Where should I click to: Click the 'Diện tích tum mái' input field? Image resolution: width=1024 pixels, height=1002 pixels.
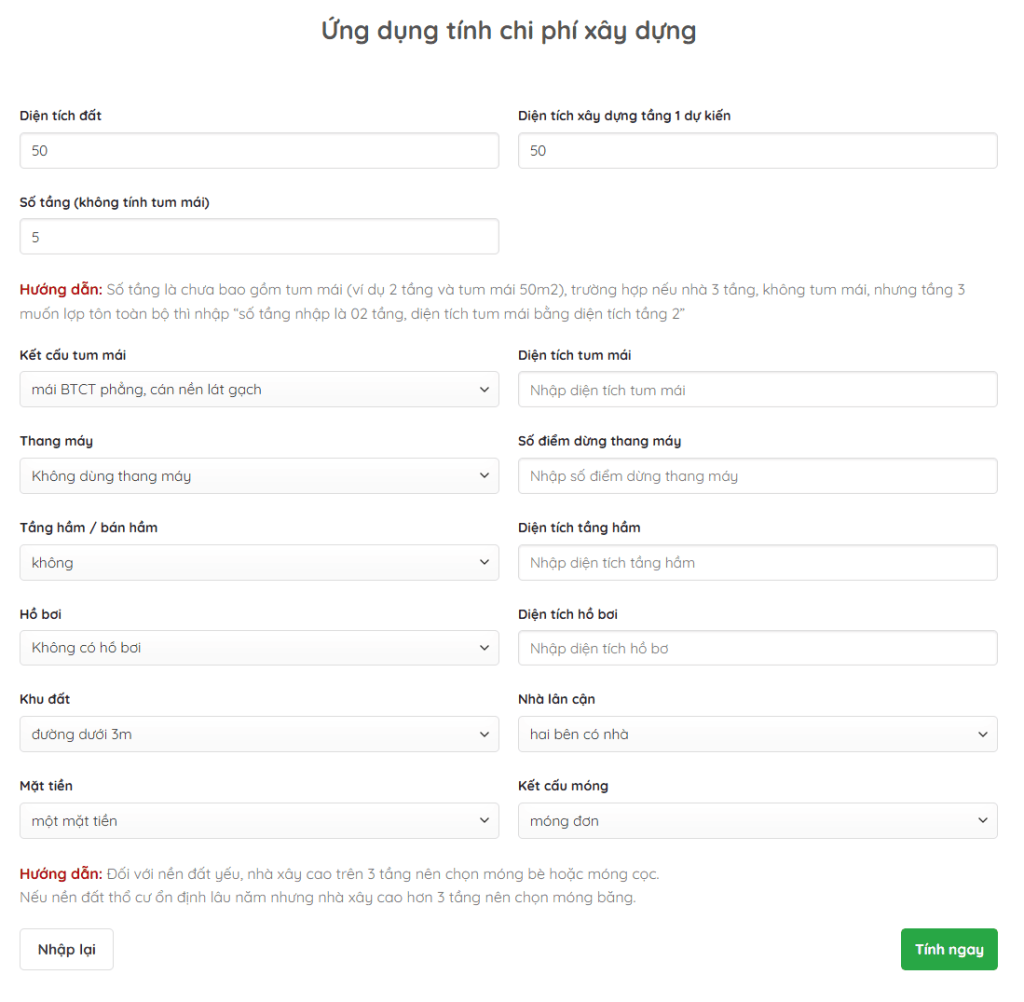point(757,390)
